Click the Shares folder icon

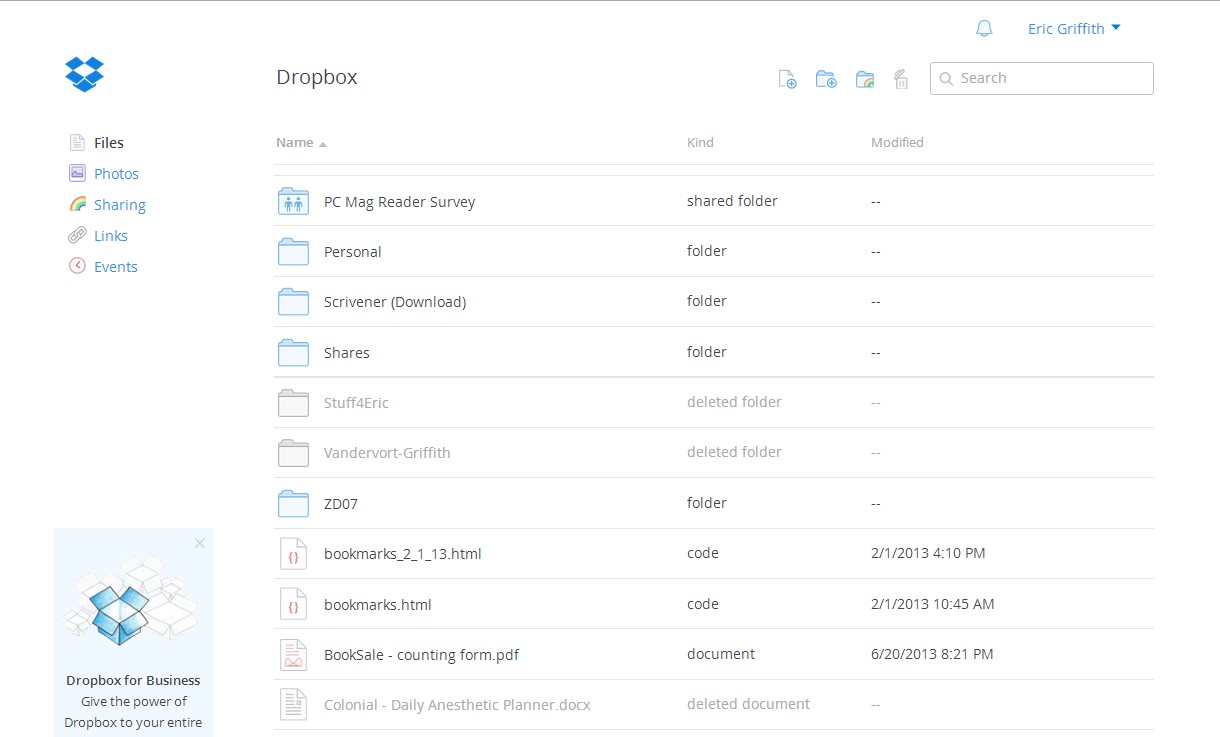point(293,353)
